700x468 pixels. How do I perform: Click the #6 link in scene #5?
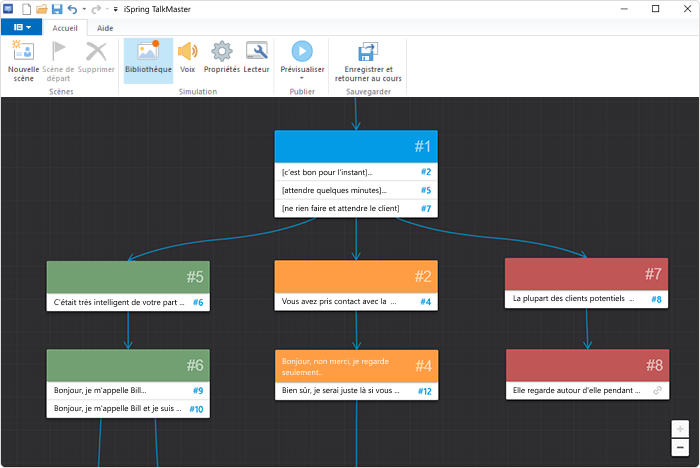tap(198, 302)
